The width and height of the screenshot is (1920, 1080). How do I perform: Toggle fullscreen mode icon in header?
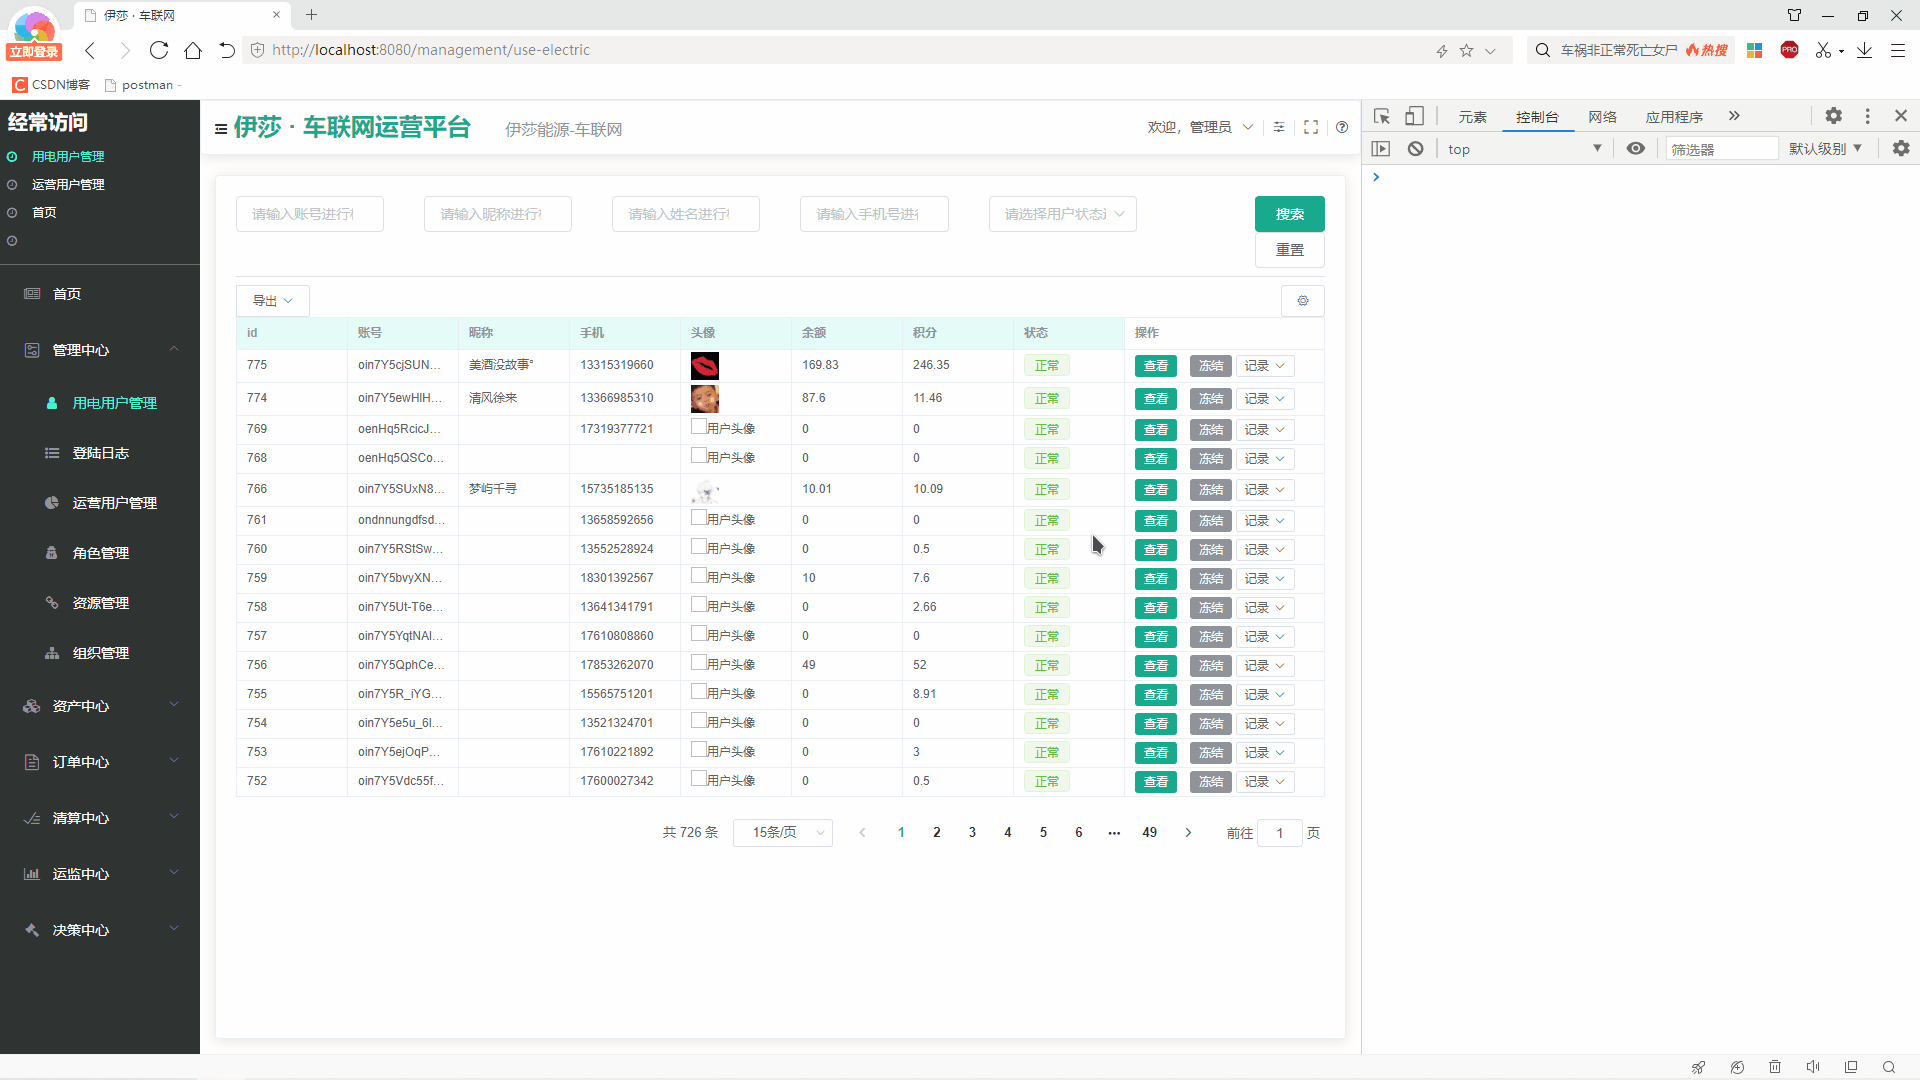[1311, 127]
